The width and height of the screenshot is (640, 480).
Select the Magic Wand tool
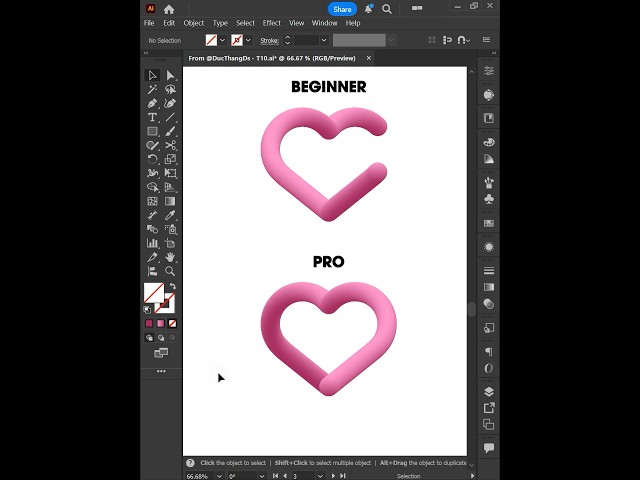[x=152, y=89]
